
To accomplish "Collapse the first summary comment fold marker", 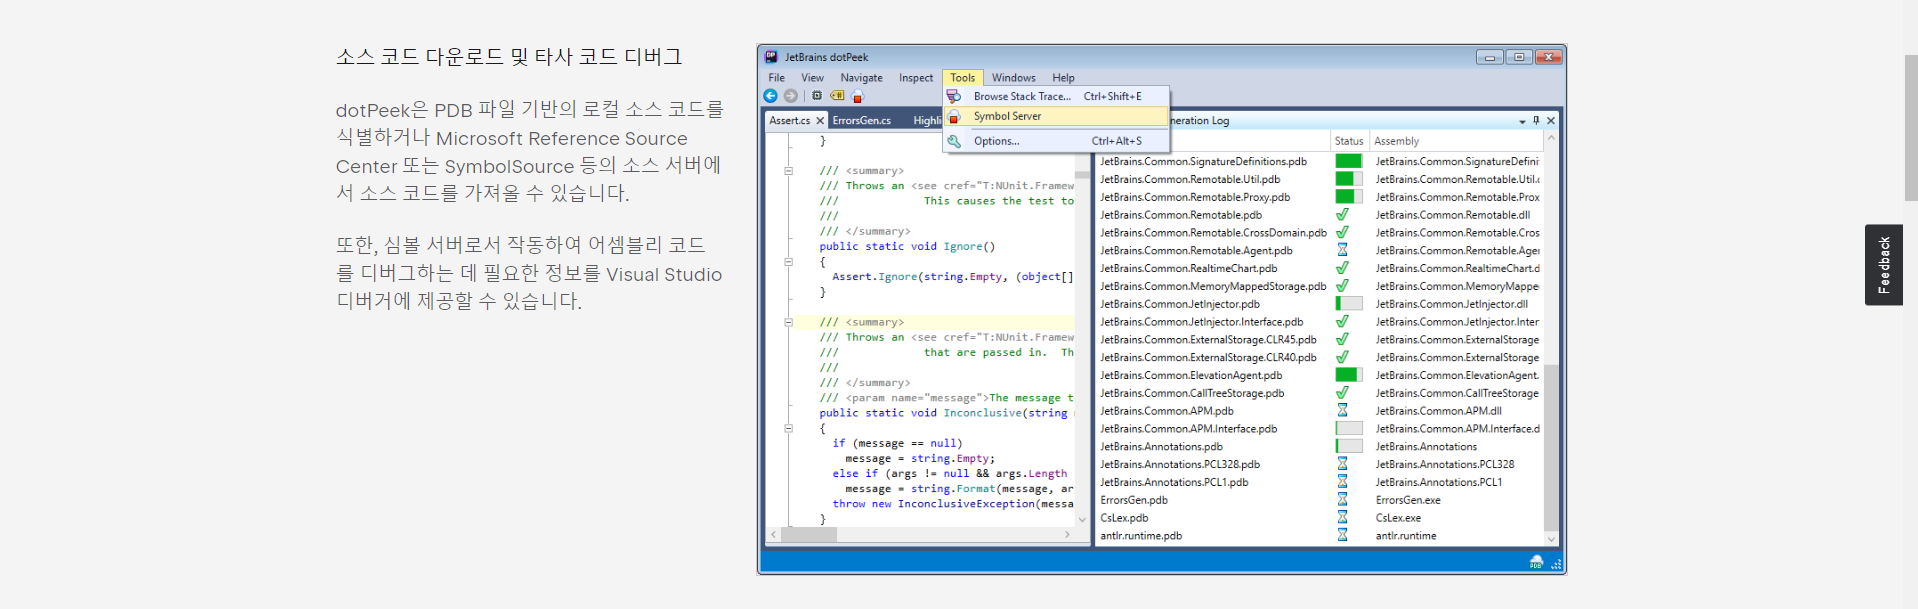I will click(x=788, y=171).
